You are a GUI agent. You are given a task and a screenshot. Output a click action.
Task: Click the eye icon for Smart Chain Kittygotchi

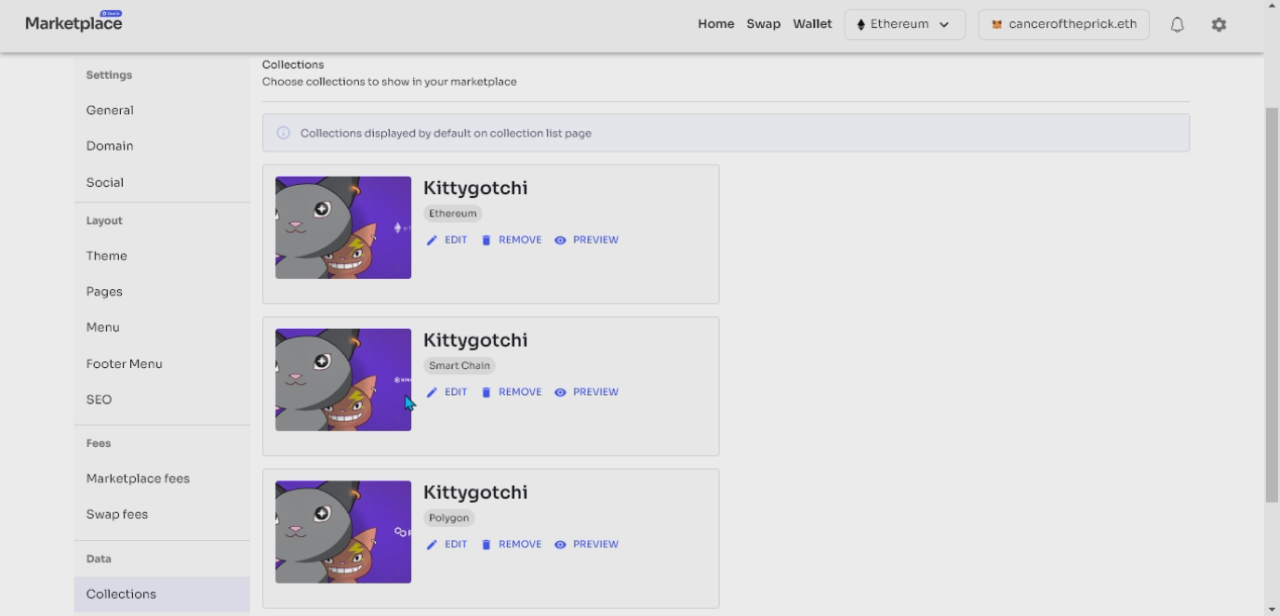point(560,392)
